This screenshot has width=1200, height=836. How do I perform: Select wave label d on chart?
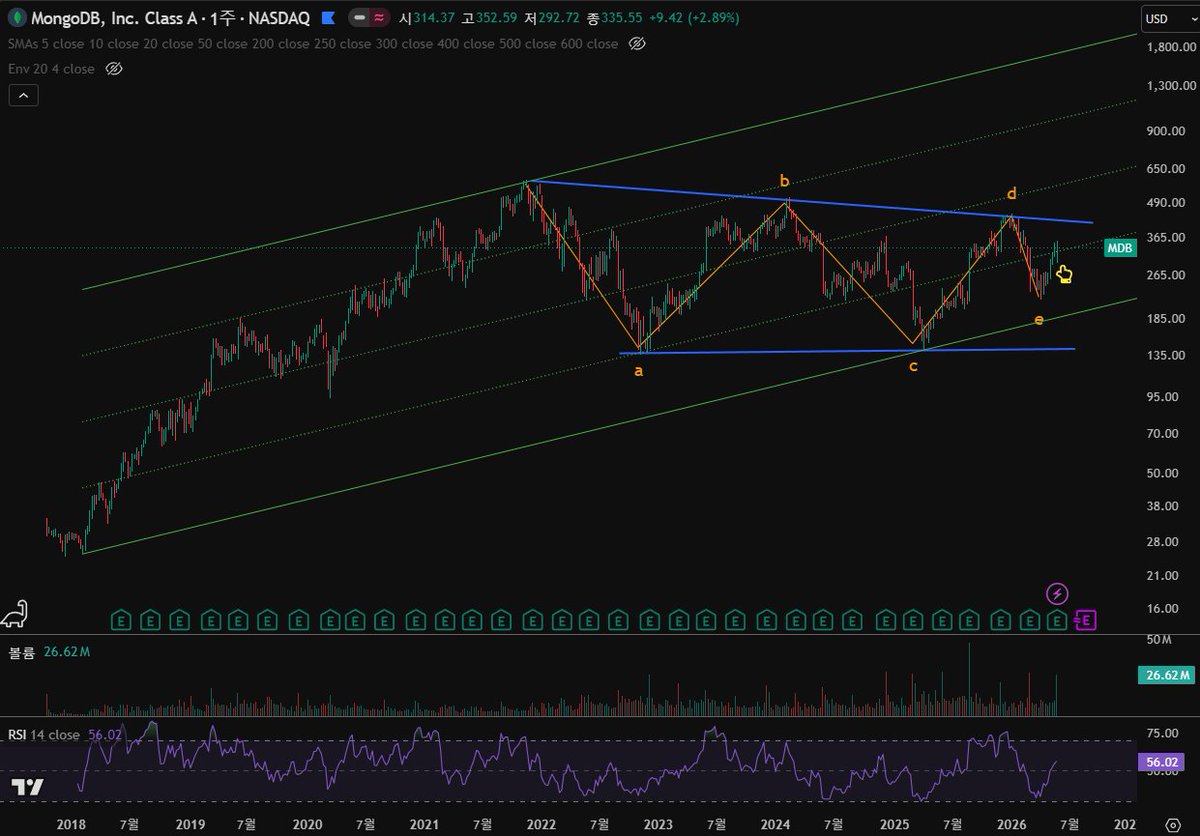click(1012, 192)
